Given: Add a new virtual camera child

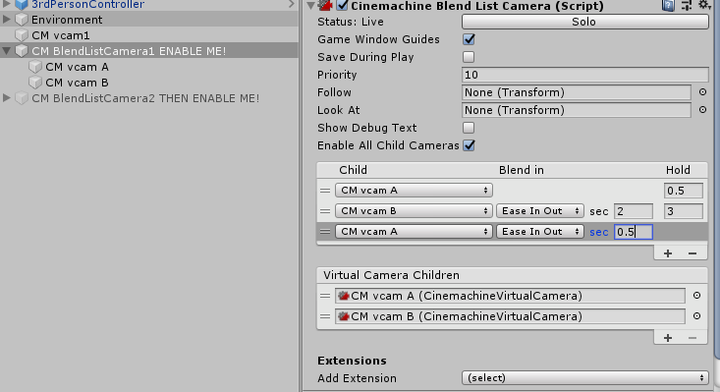Looking at the screenshot, I should pos(668,338).
